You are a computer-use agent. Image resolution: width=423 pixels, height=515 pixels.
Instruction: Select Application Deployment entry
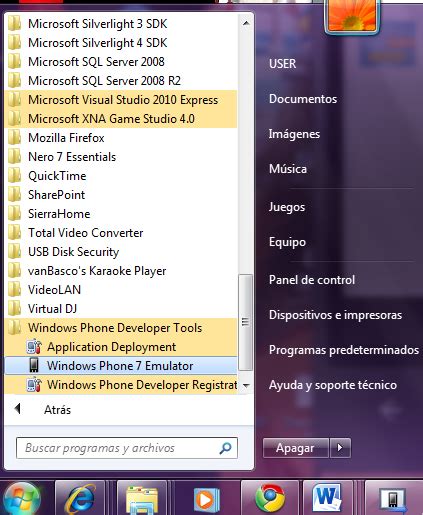pos(121,347)
